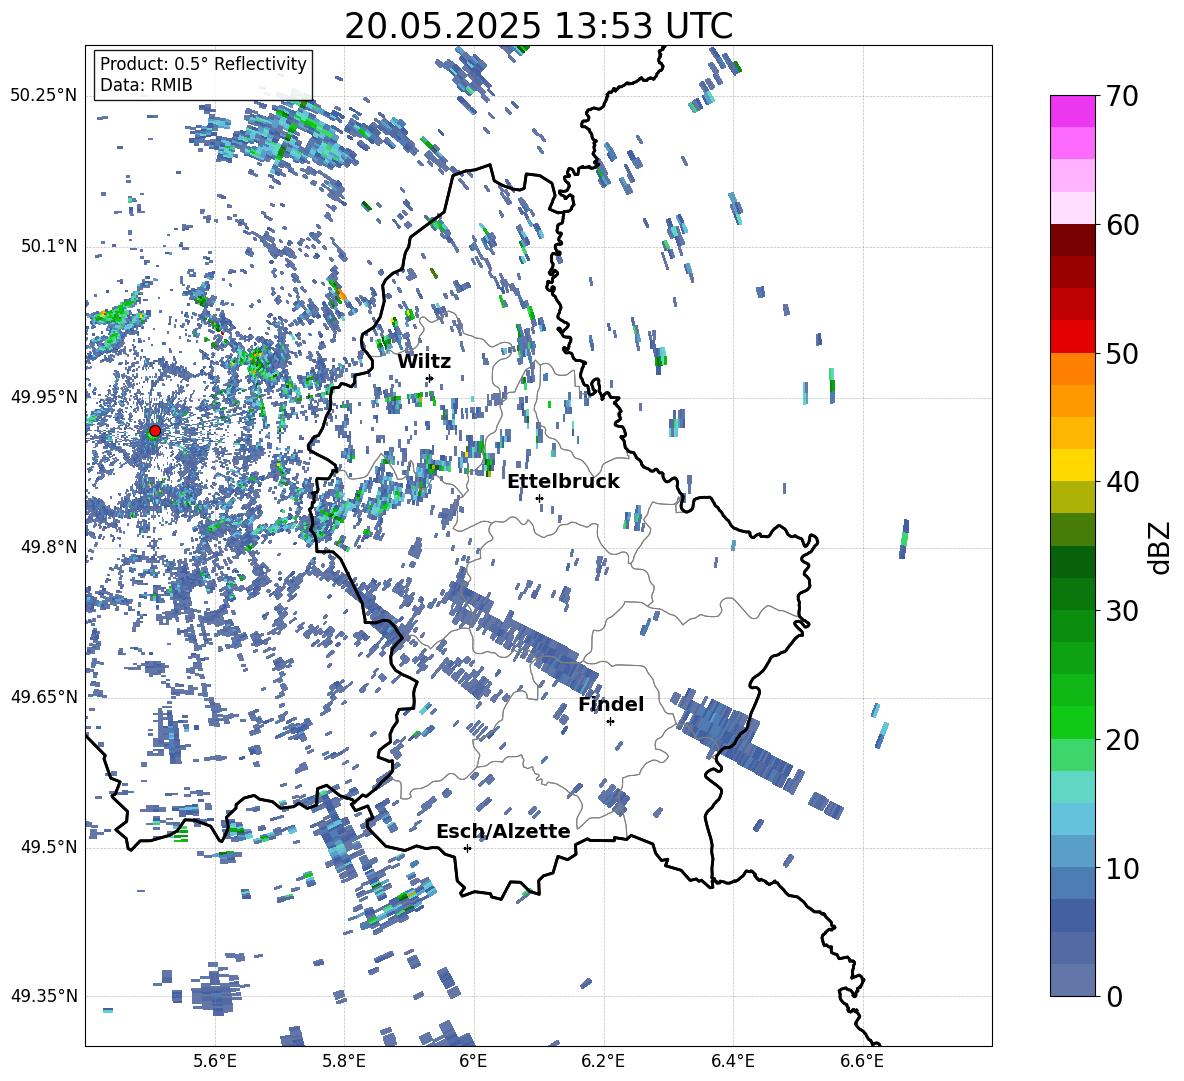The image size is (1184, 1081).
Task: Click the 49.95°N latitude label
Action: pos(44,397)
